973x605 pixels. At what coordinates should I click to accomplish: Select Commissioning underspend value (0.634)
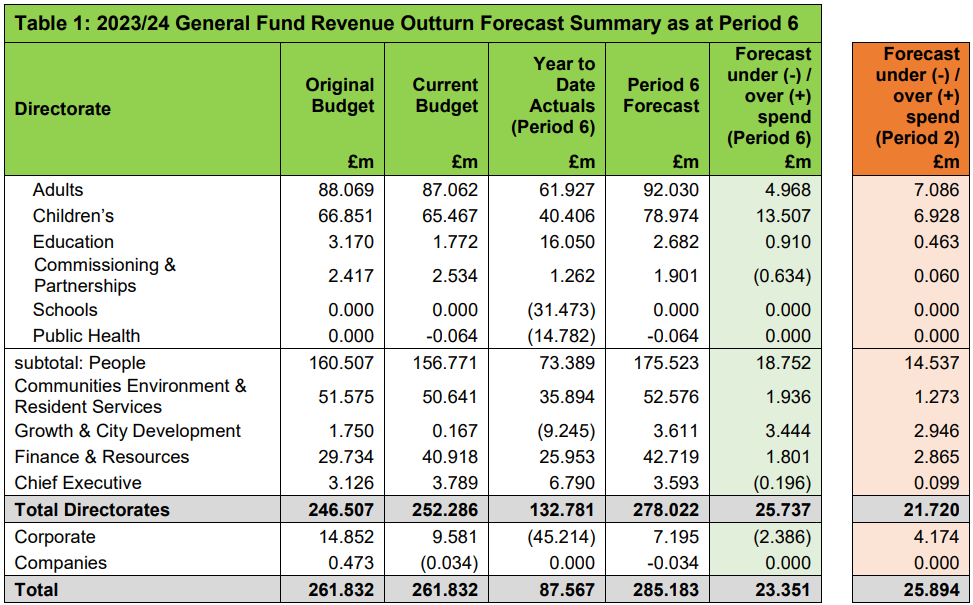[x=782, y=276]
